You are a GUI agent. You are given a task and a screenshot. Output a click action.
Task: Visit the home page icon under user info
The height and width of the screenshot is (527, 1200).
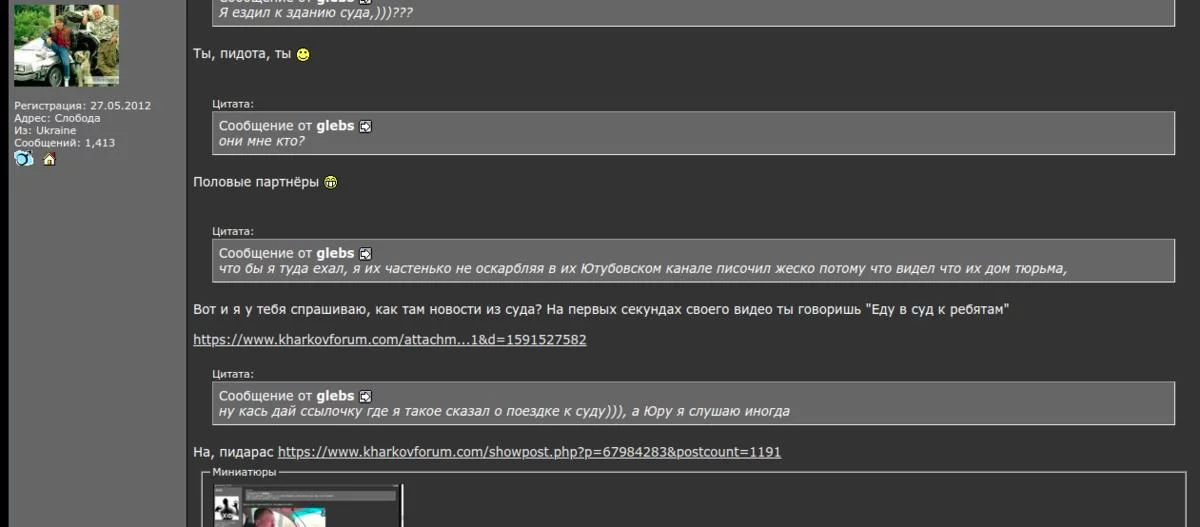click(49, 159)
